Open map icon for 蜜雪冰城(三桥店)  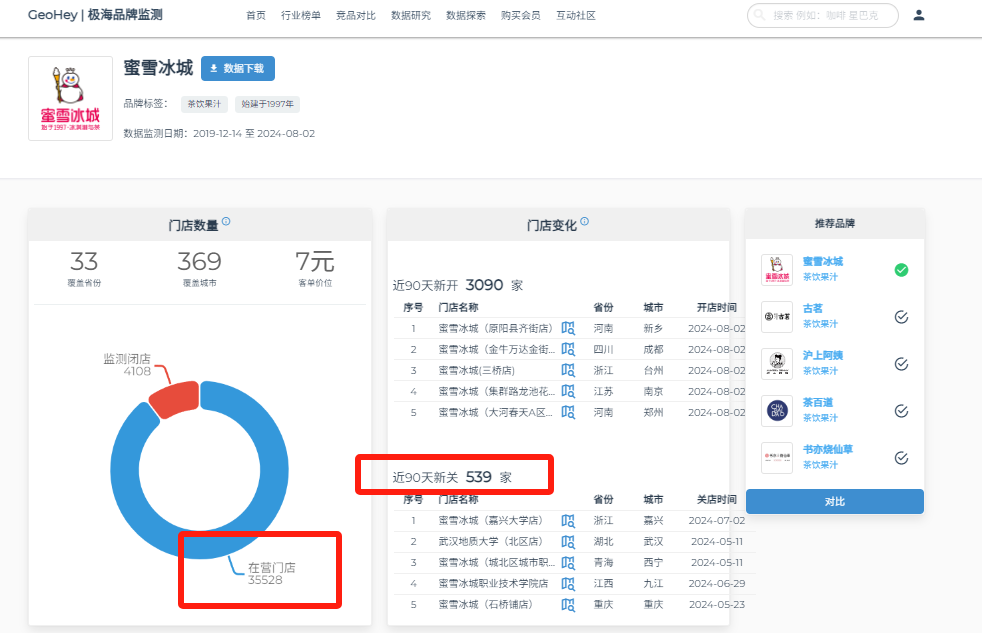tap(568, 370)
